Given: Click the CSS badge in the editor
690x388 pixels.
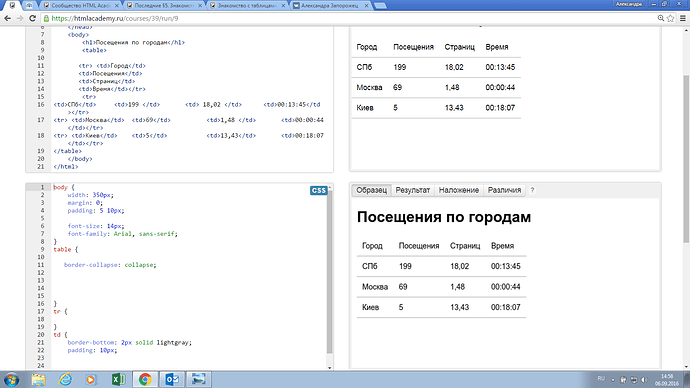Looking at the screenshot, I should pos(318,190).
